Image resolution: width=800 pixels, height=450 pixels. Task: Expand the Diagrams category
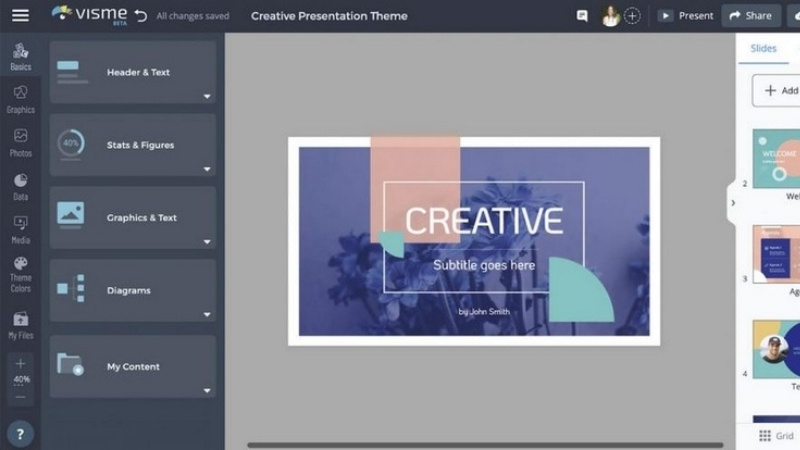coord(133,291)
